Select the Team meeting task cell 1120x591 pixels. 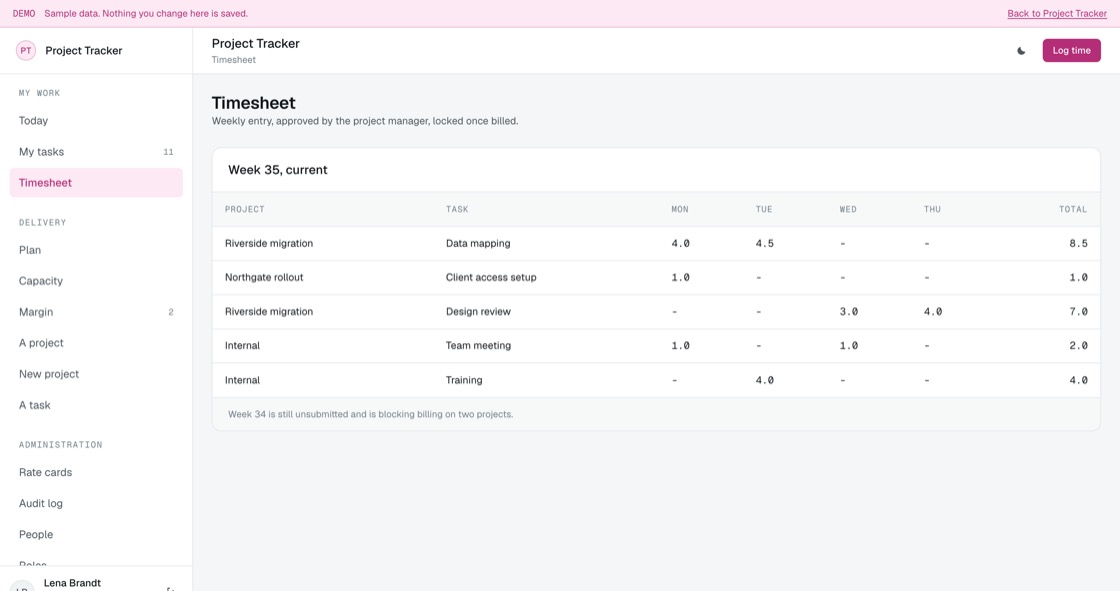(x=478, y=346)
